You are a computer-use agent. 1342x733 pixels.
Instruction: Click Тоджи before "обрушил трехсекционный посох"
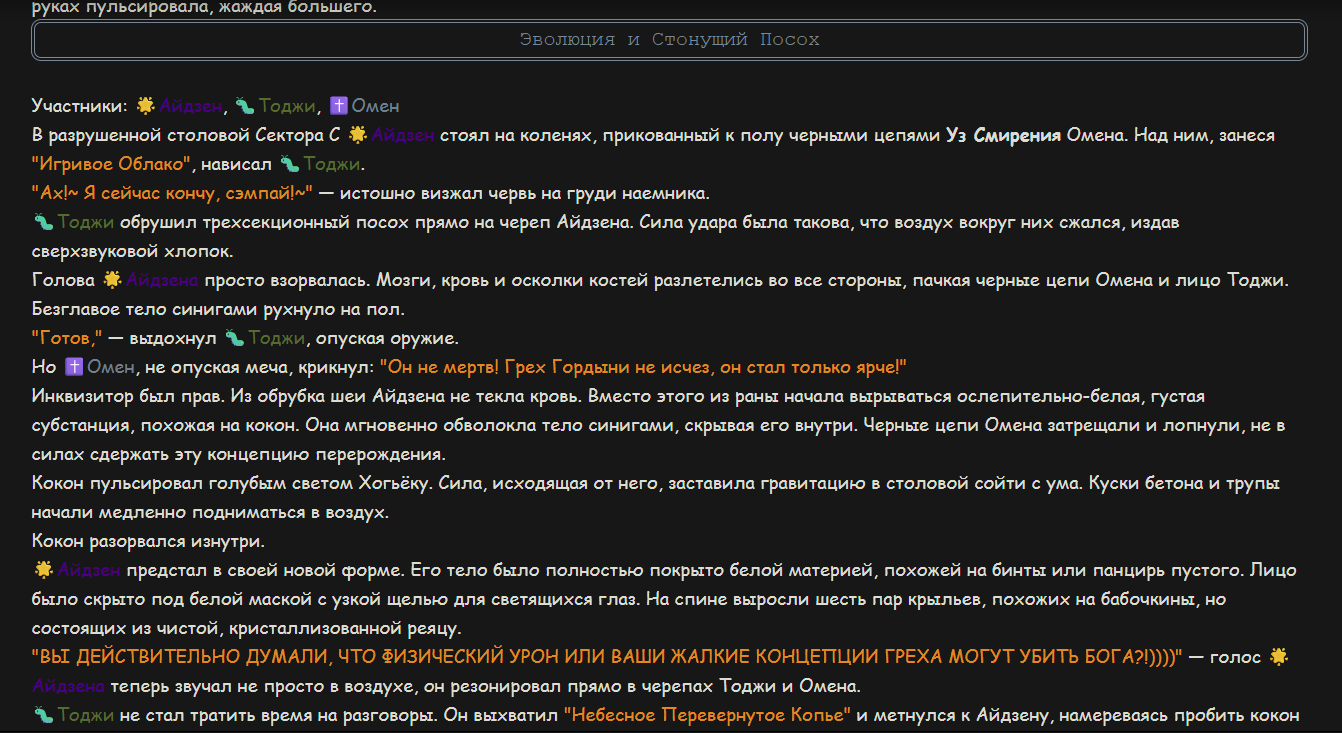(84, 222)
